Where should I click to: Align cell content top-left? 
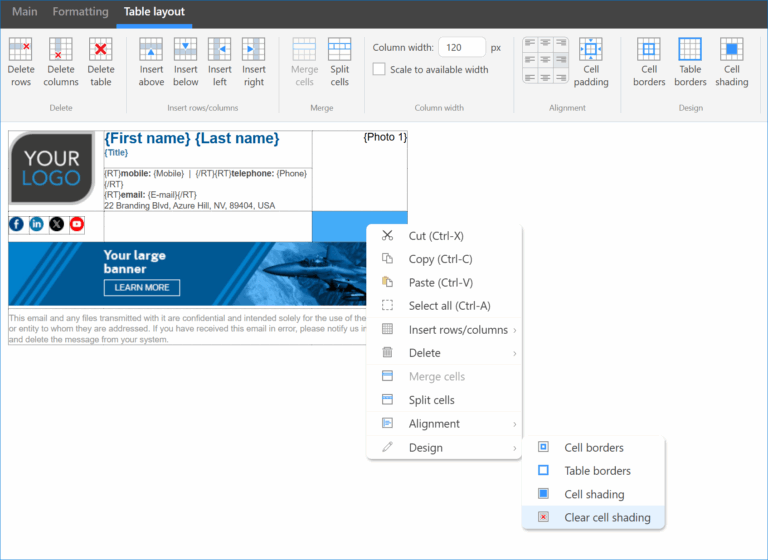coord(530,43)
